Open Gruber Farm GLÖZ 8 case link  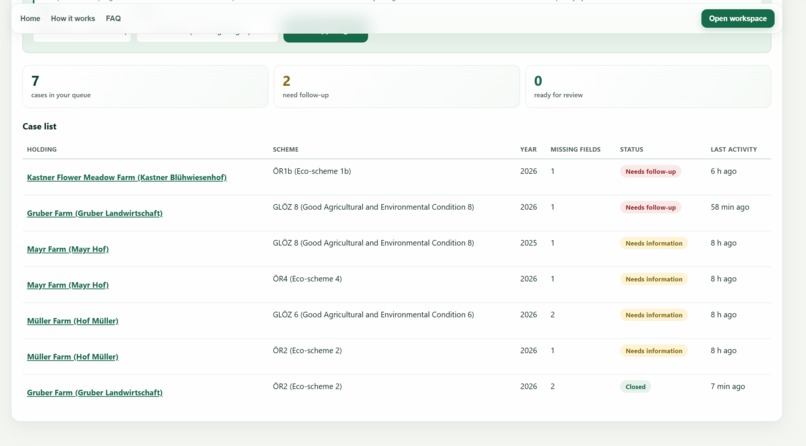[x=95, y=213]
